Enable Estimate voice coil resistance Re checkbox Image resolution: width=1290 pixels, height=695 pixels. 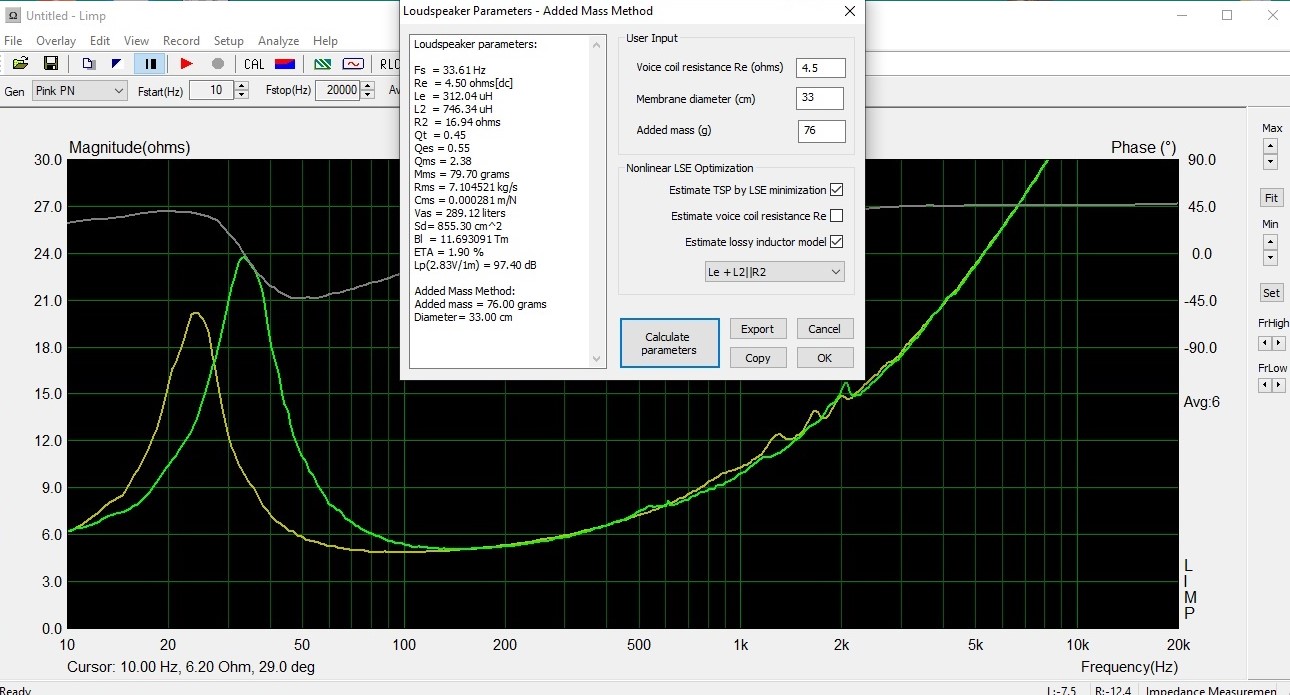(837, 216)
